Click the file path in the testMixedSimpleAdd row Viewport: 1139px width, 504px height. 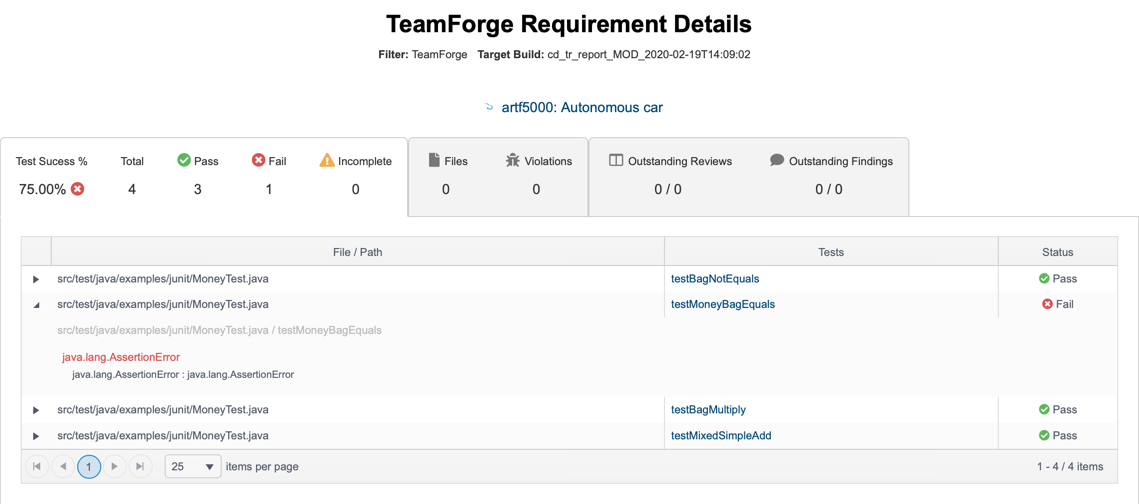click(163, 435)
